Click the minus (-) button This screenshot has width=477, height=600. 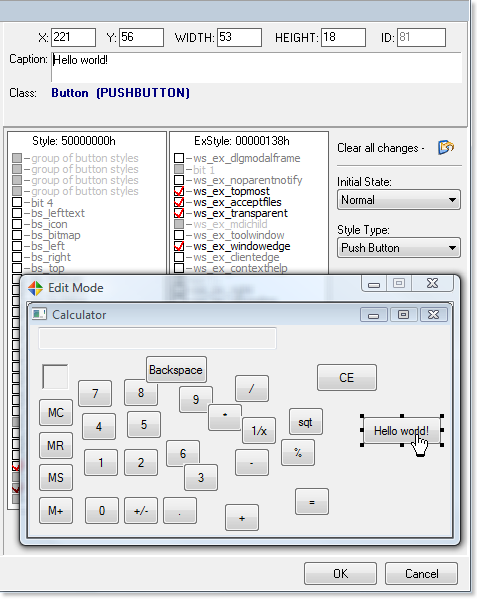(x=252, y=463)
